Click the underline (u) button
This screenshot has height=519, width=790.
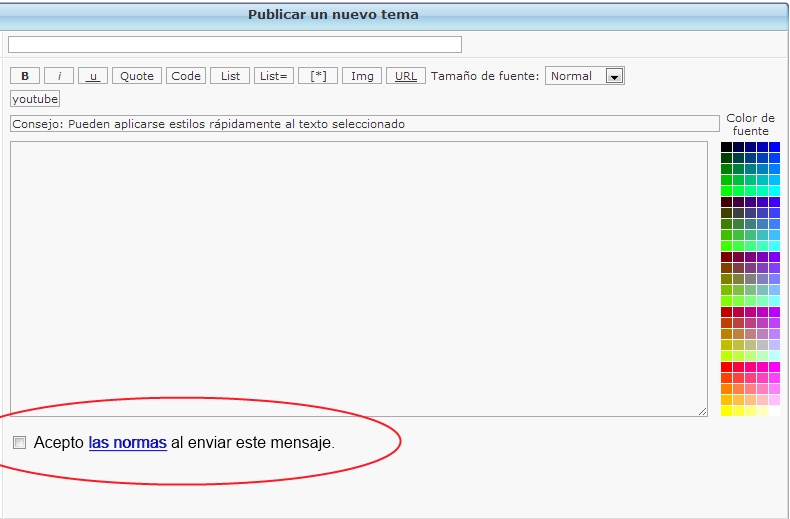click(93, 76)
